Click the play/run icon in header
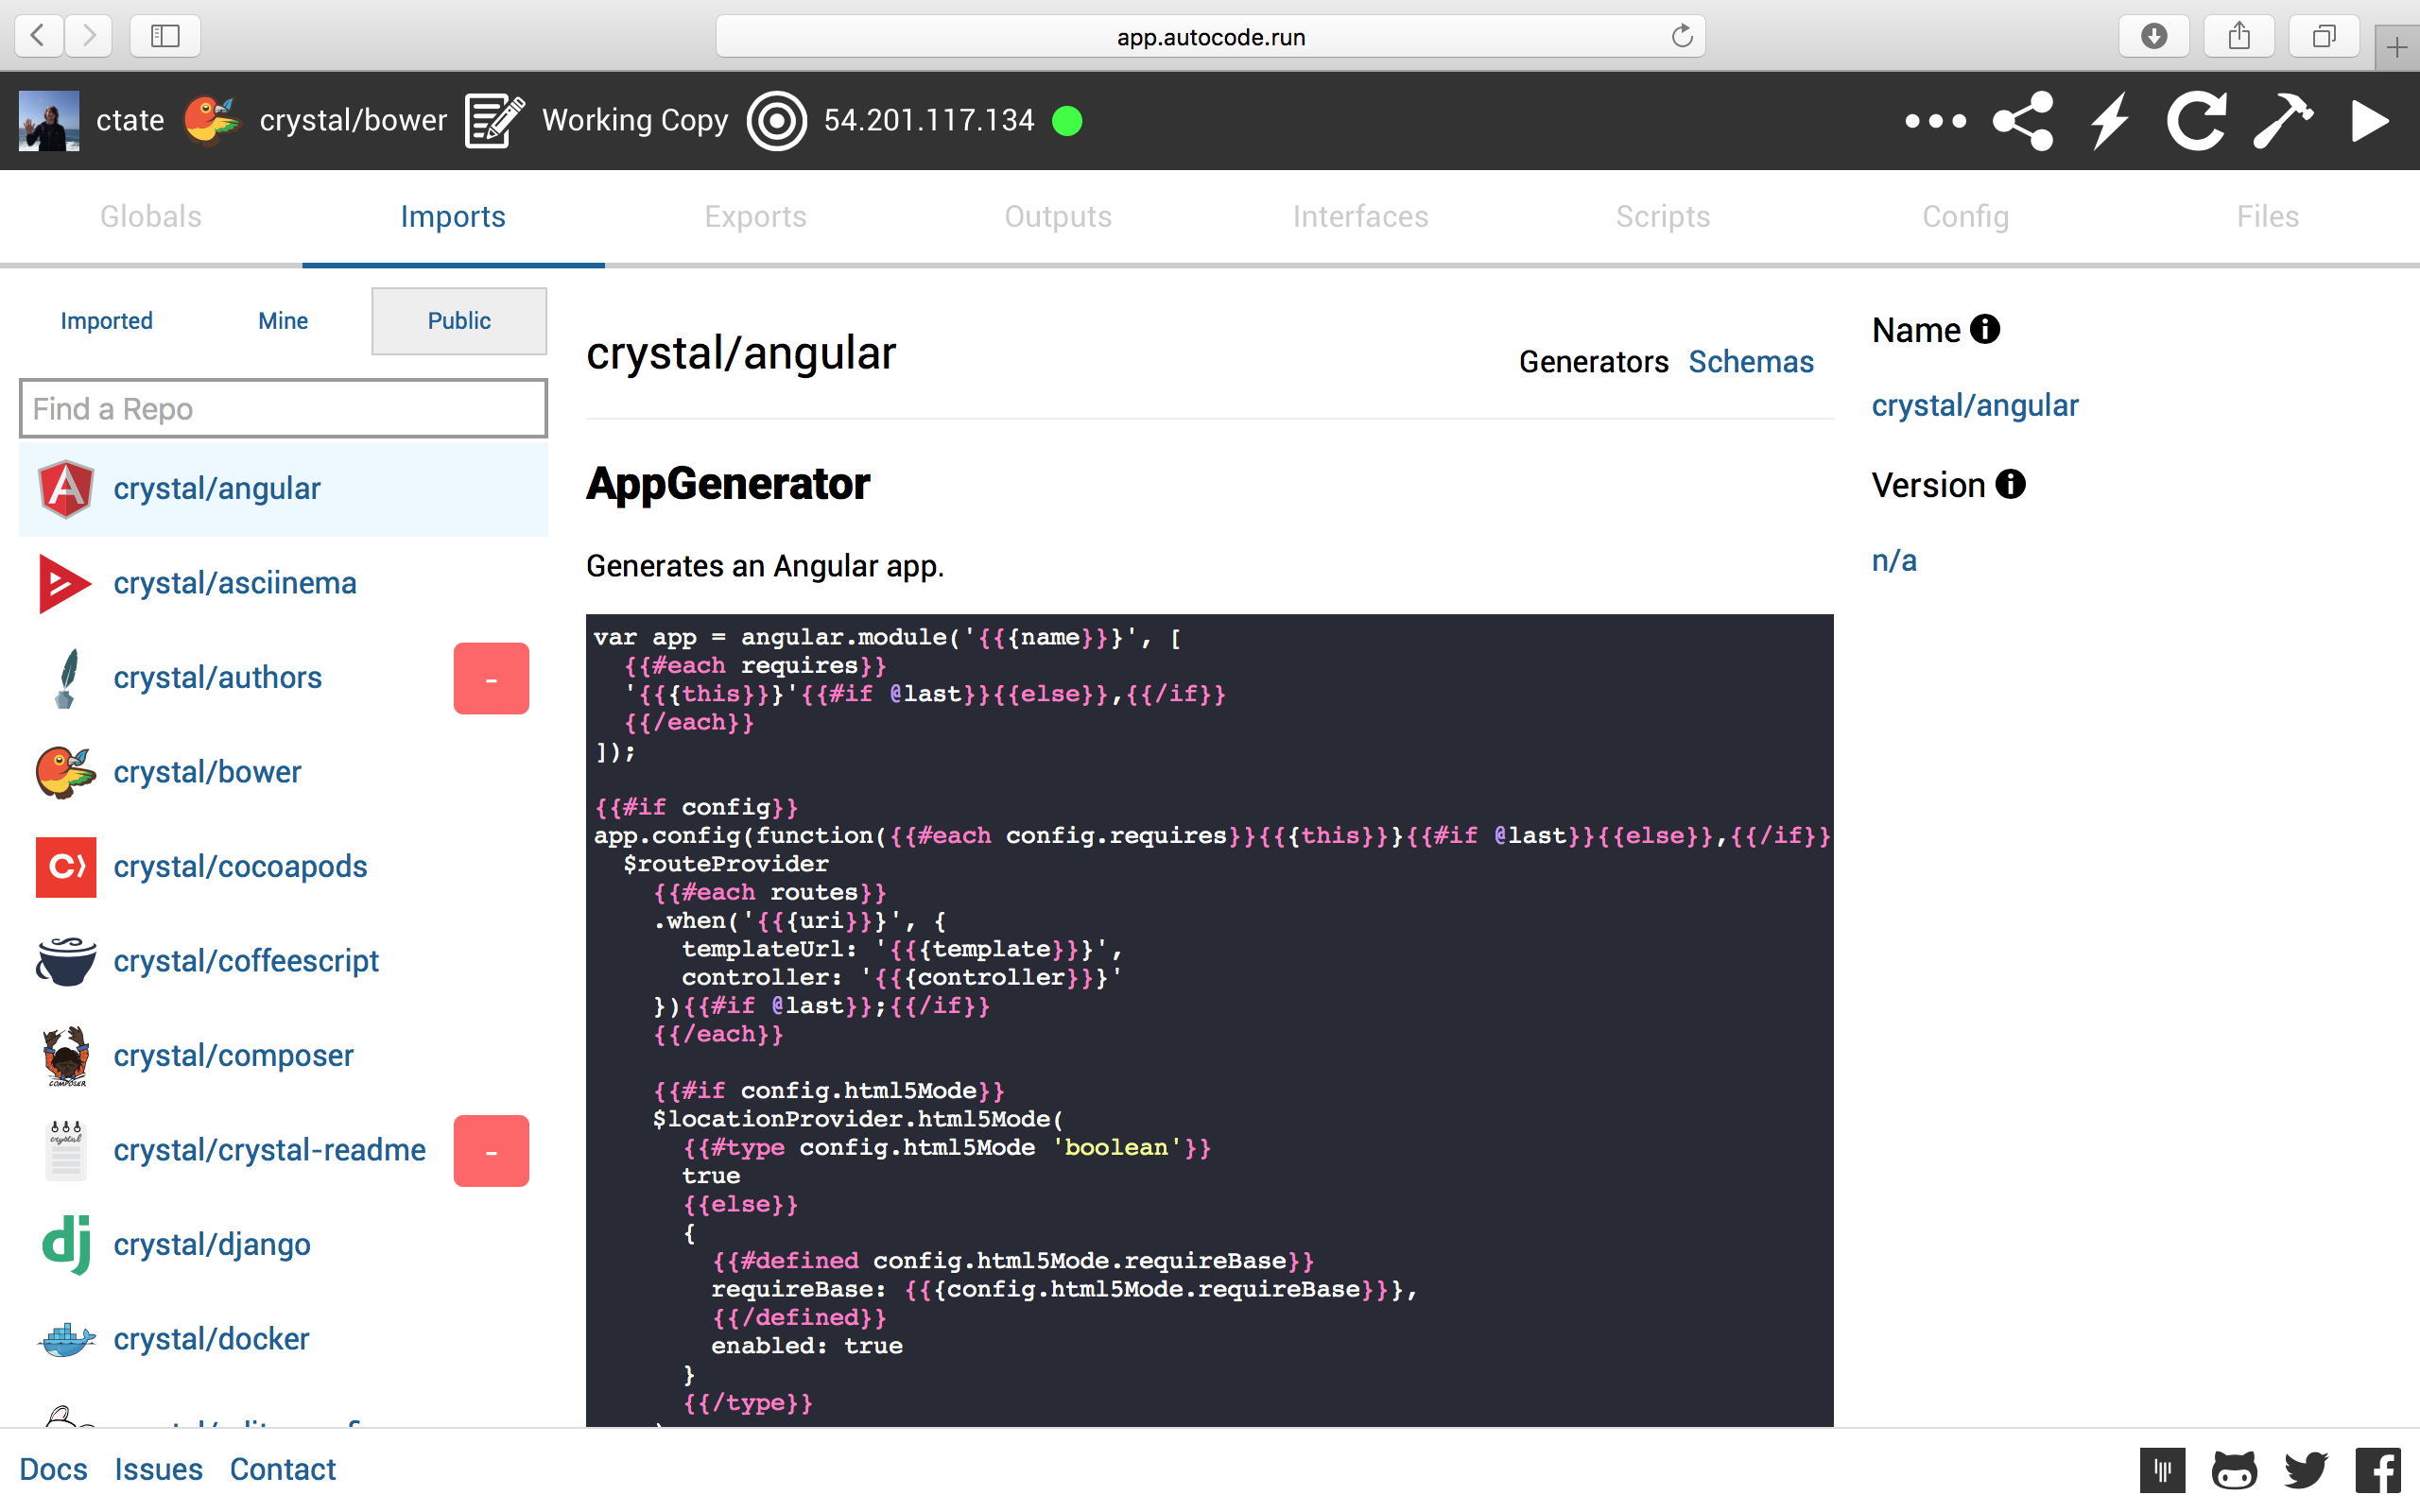2420x1512 pixels. pos(2368,121)
